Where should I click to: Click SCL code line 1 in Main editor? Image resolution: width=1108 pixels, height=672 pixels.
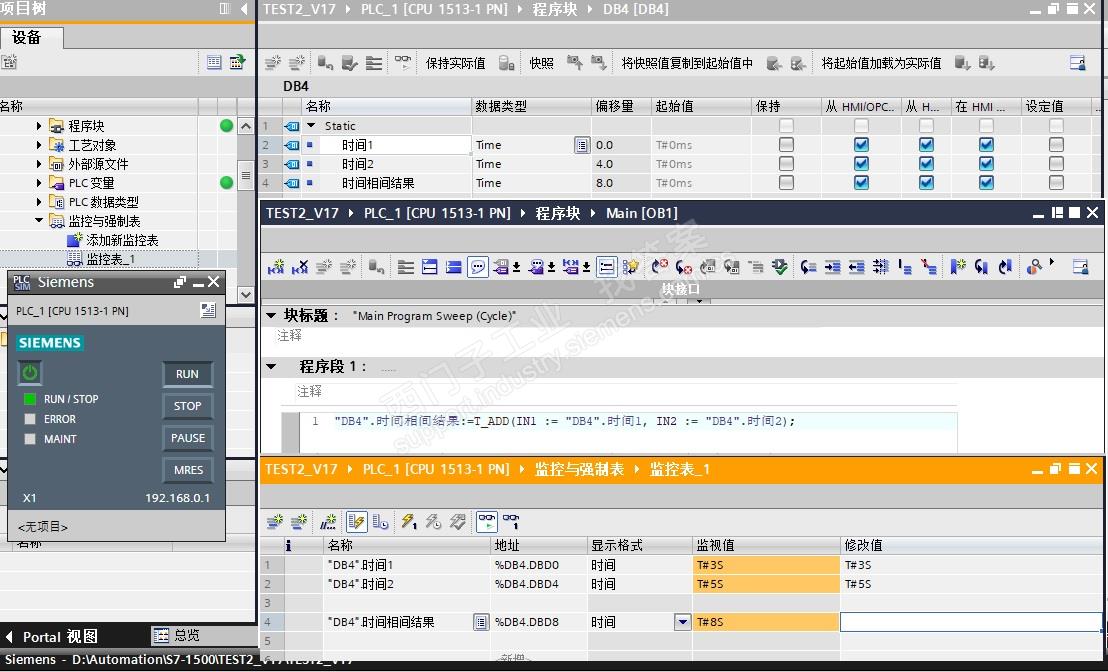click(x=564, y=421)
